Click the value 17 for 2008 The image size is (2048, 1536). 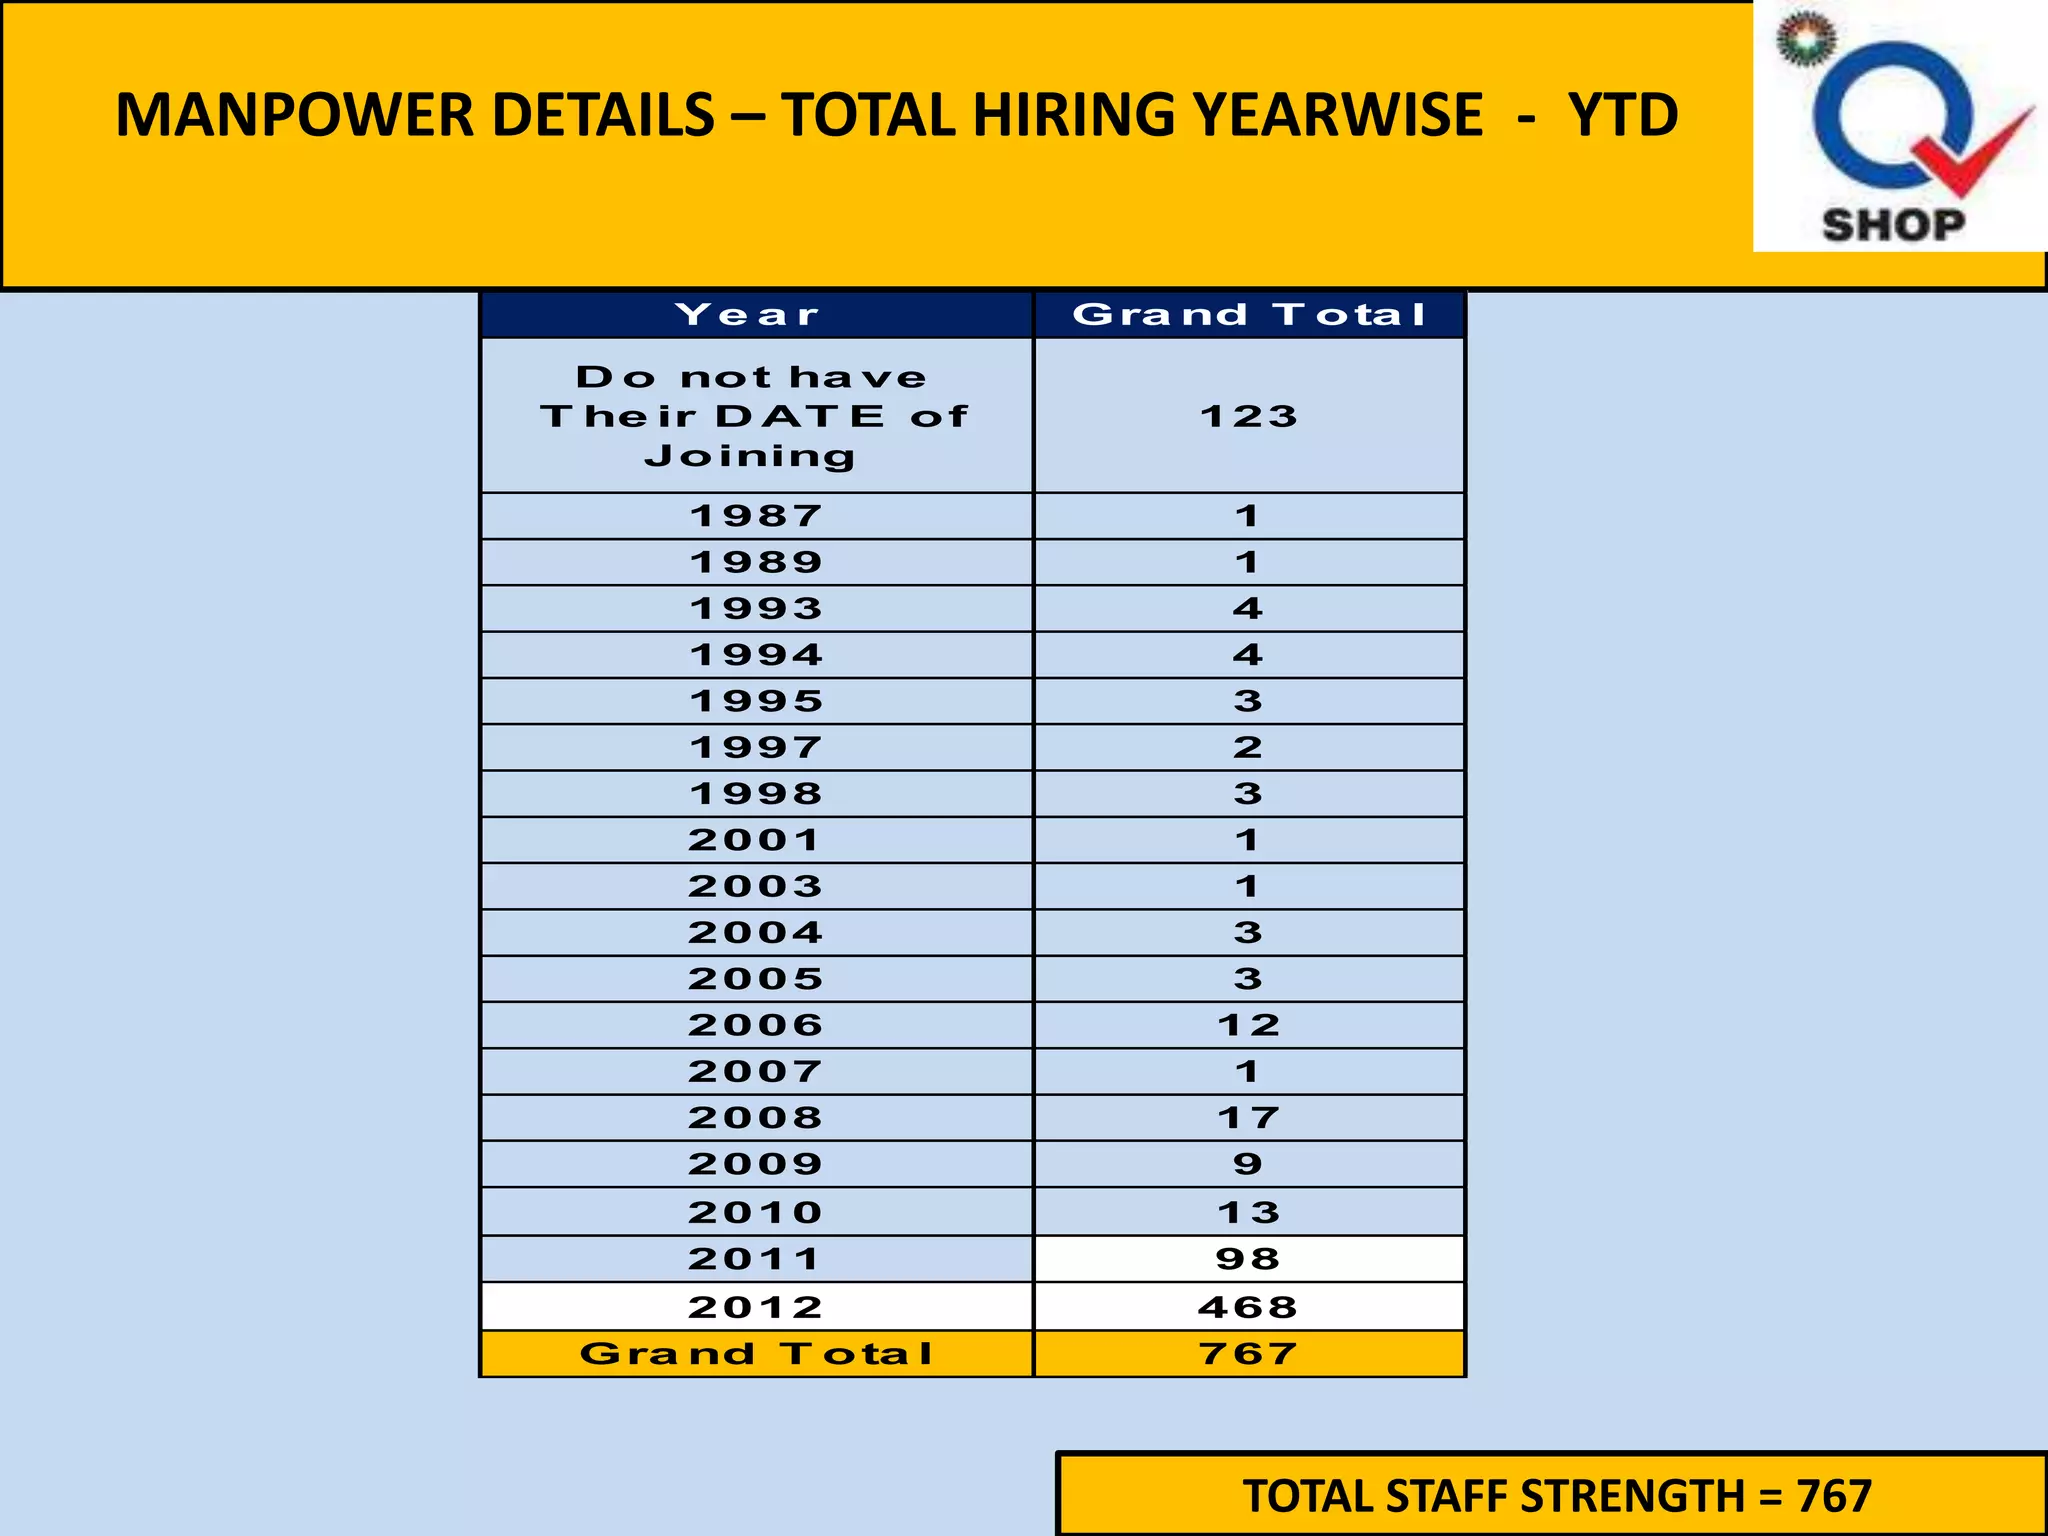pos(1249,1118)
